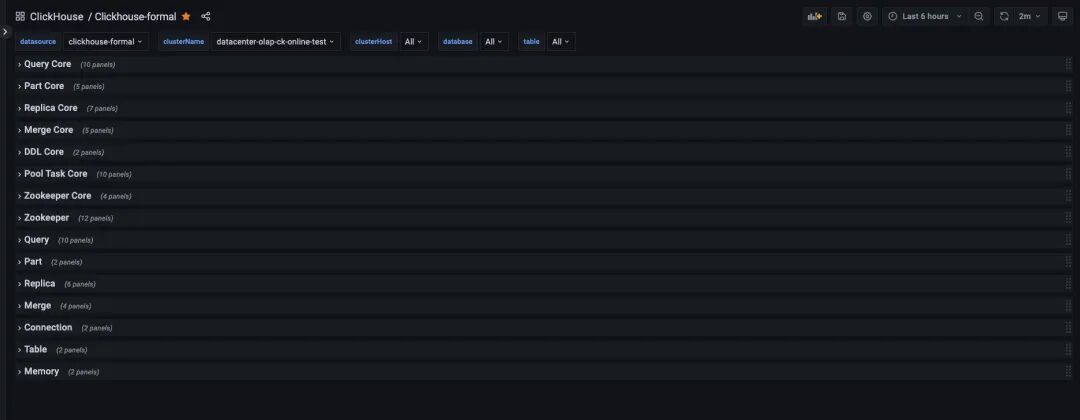
Task: Click the "(10 panels)" text of Query Core
Action: 98,65
